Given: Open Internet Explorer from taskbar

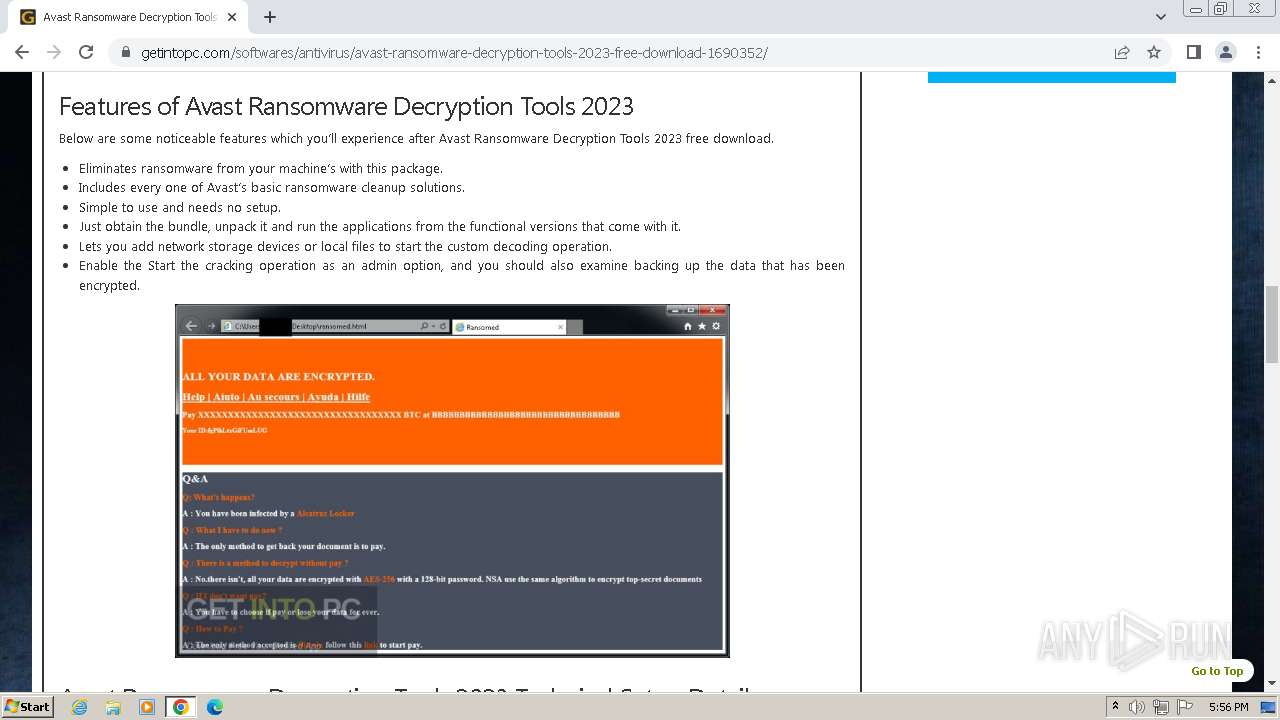Looking at the screenshot, I should 80,707.
